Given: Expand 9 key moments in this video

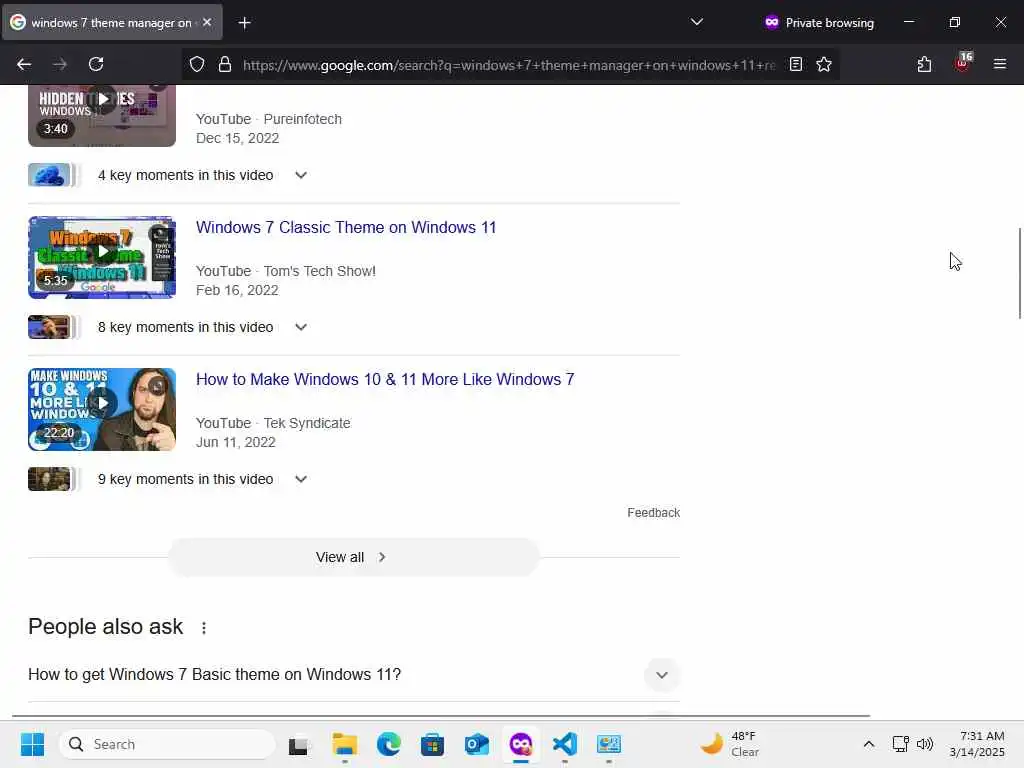Looking at the screenshot, I should [x=301, y=479].
